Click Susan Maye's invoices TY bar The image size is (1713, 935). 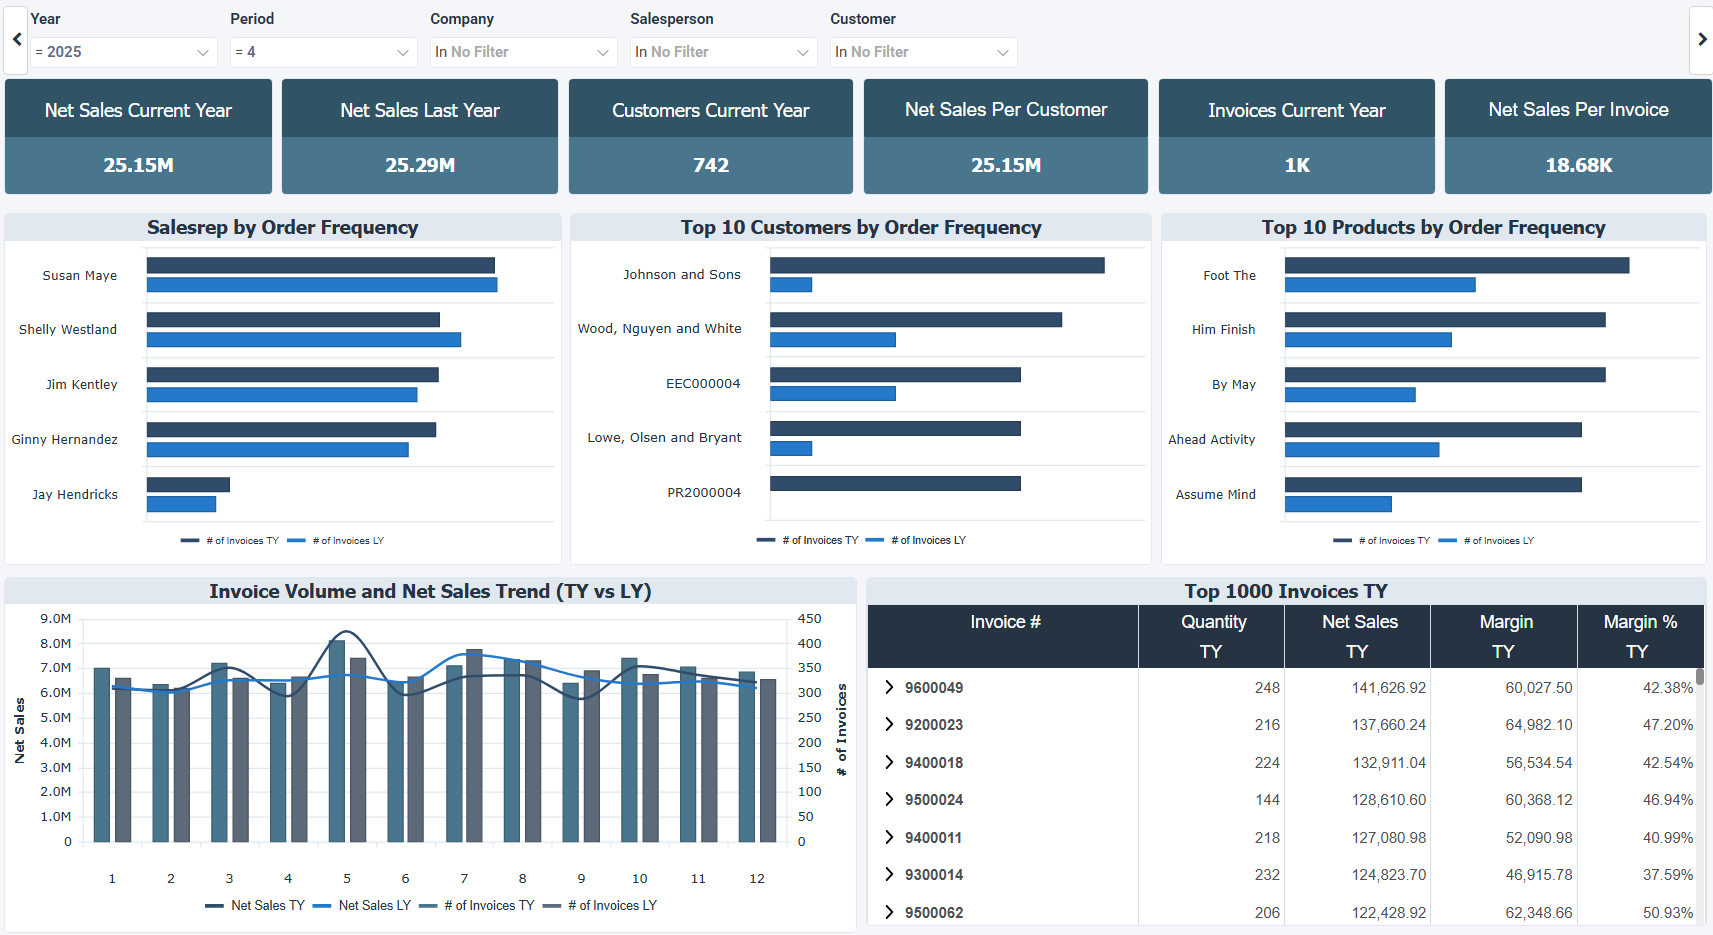click(x=321, y=265)
